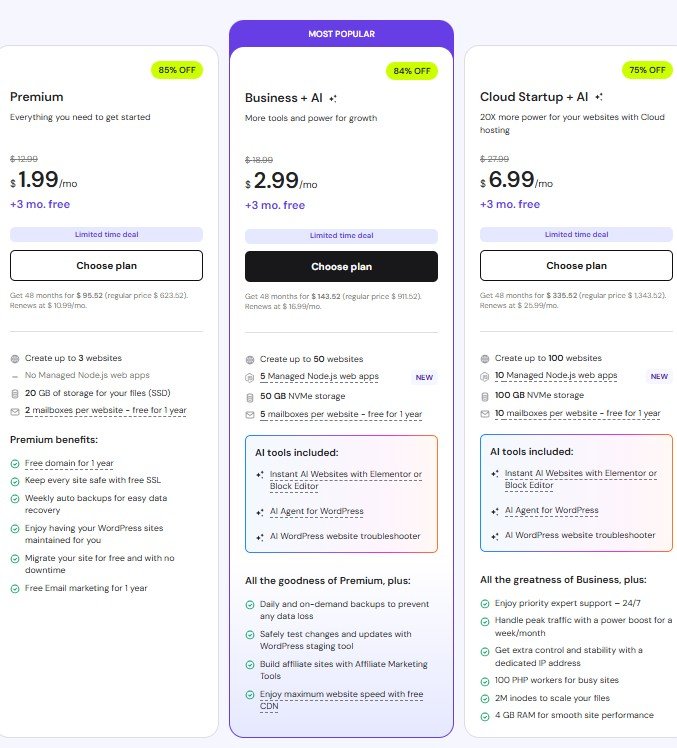Screen dimensions: 677x748
Task: Click the globe icon next to 3 websites
Action: coord(15,358)
